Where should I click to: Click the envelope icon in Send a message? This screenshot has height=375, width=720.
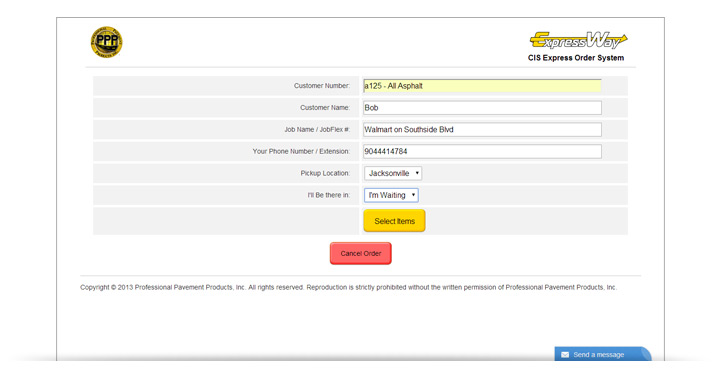(565, 355)
